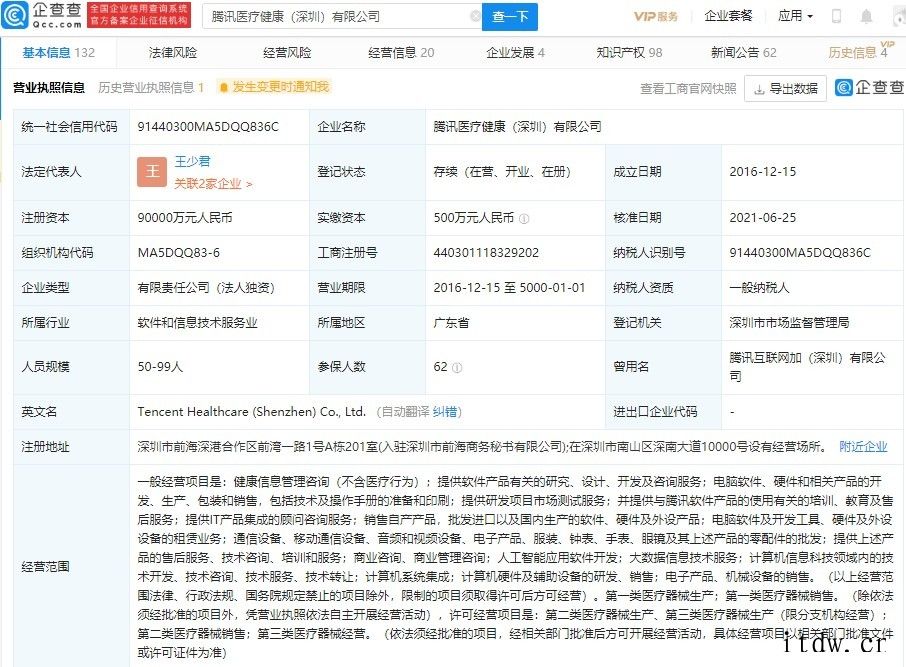Viewport: 906px width, 667px height.
Task: Open notifications bell icon
Action: (866, 16)
